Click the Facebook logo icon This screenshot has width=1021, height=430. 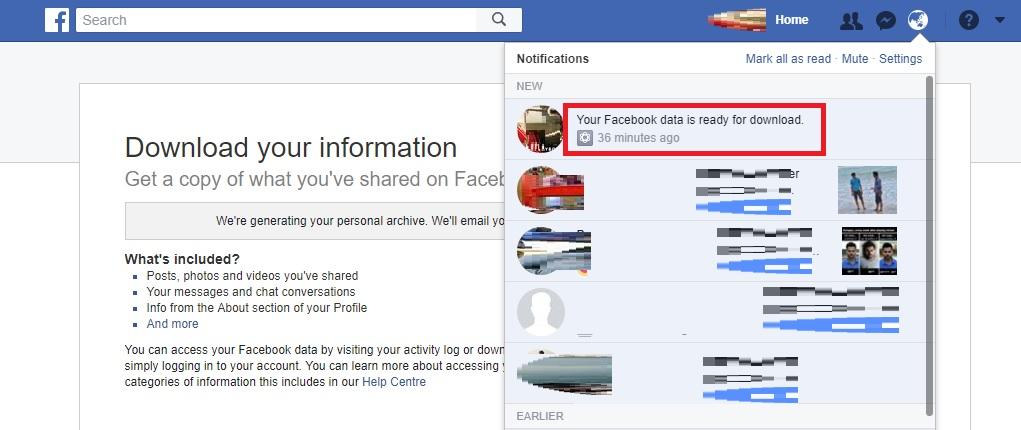click(x=56, y=20)
